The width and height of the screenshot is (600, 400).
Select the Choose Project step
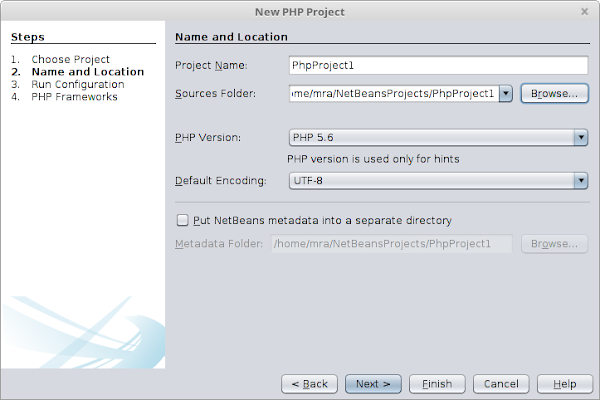point(70,59)
